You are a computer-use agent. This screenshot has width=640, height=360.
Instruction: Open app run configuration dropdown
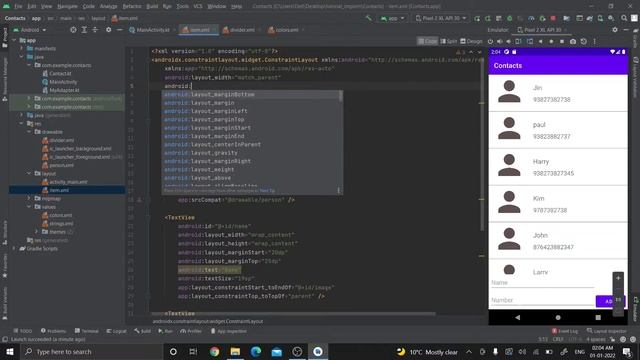point(393,18)
